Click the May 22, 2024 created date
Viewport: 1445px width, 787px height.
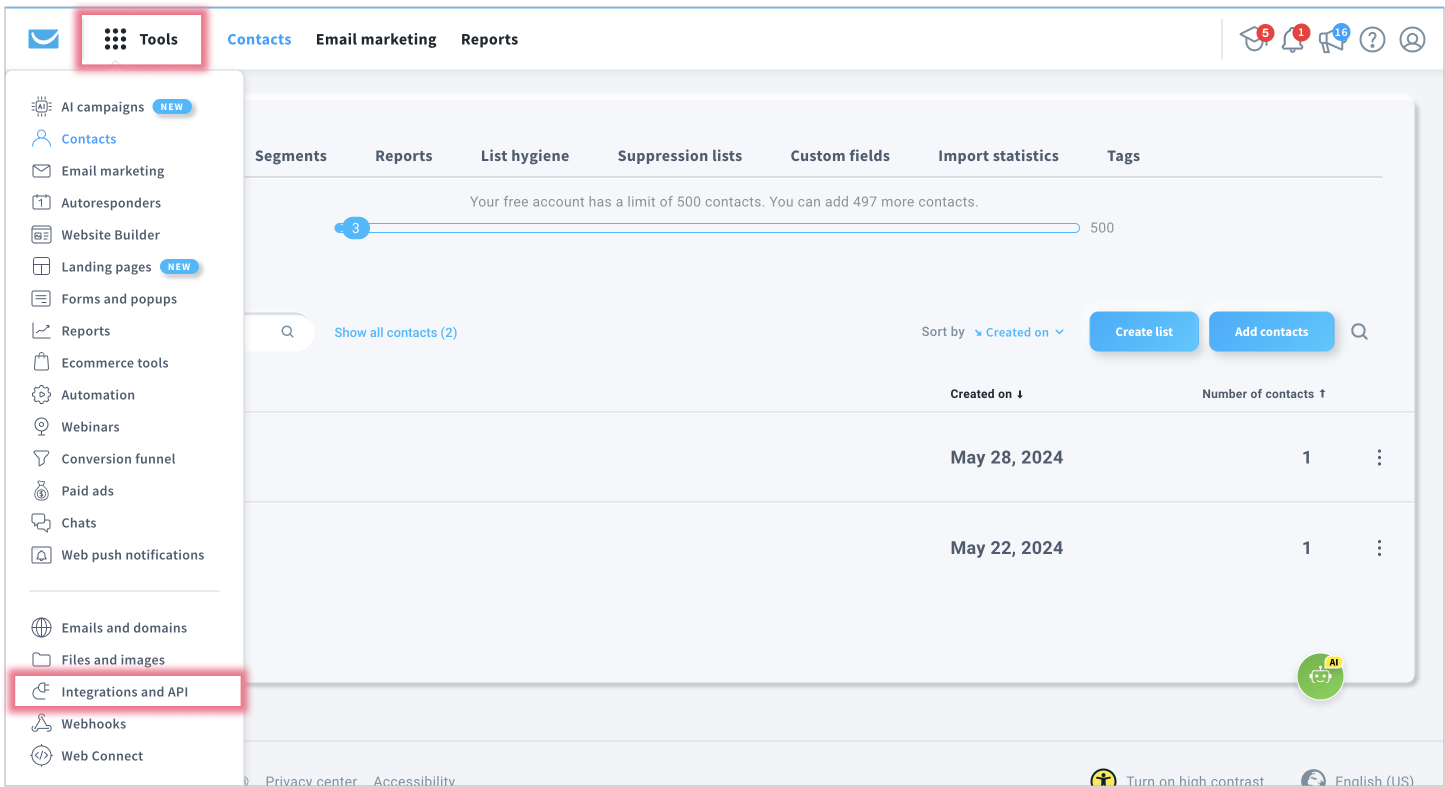tap(1006, 548)
